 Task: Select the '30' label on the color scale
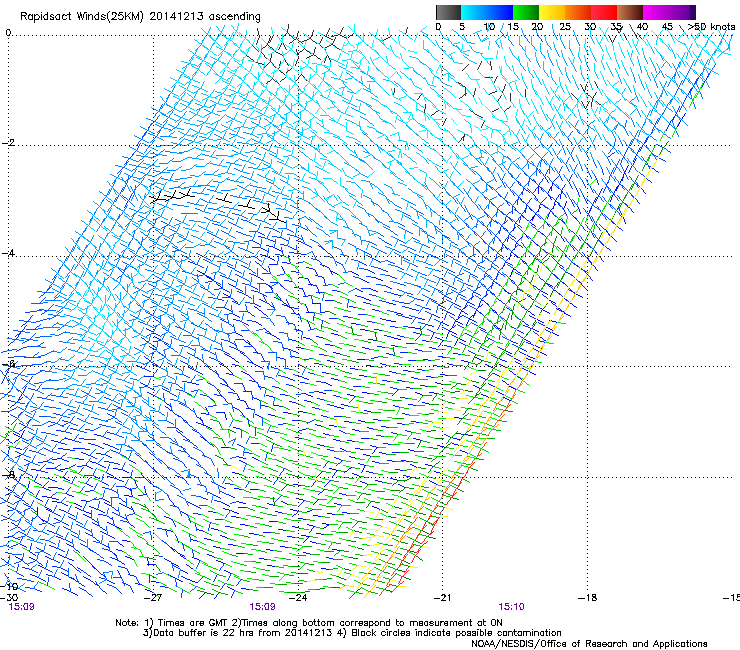(x=590, y=27)
